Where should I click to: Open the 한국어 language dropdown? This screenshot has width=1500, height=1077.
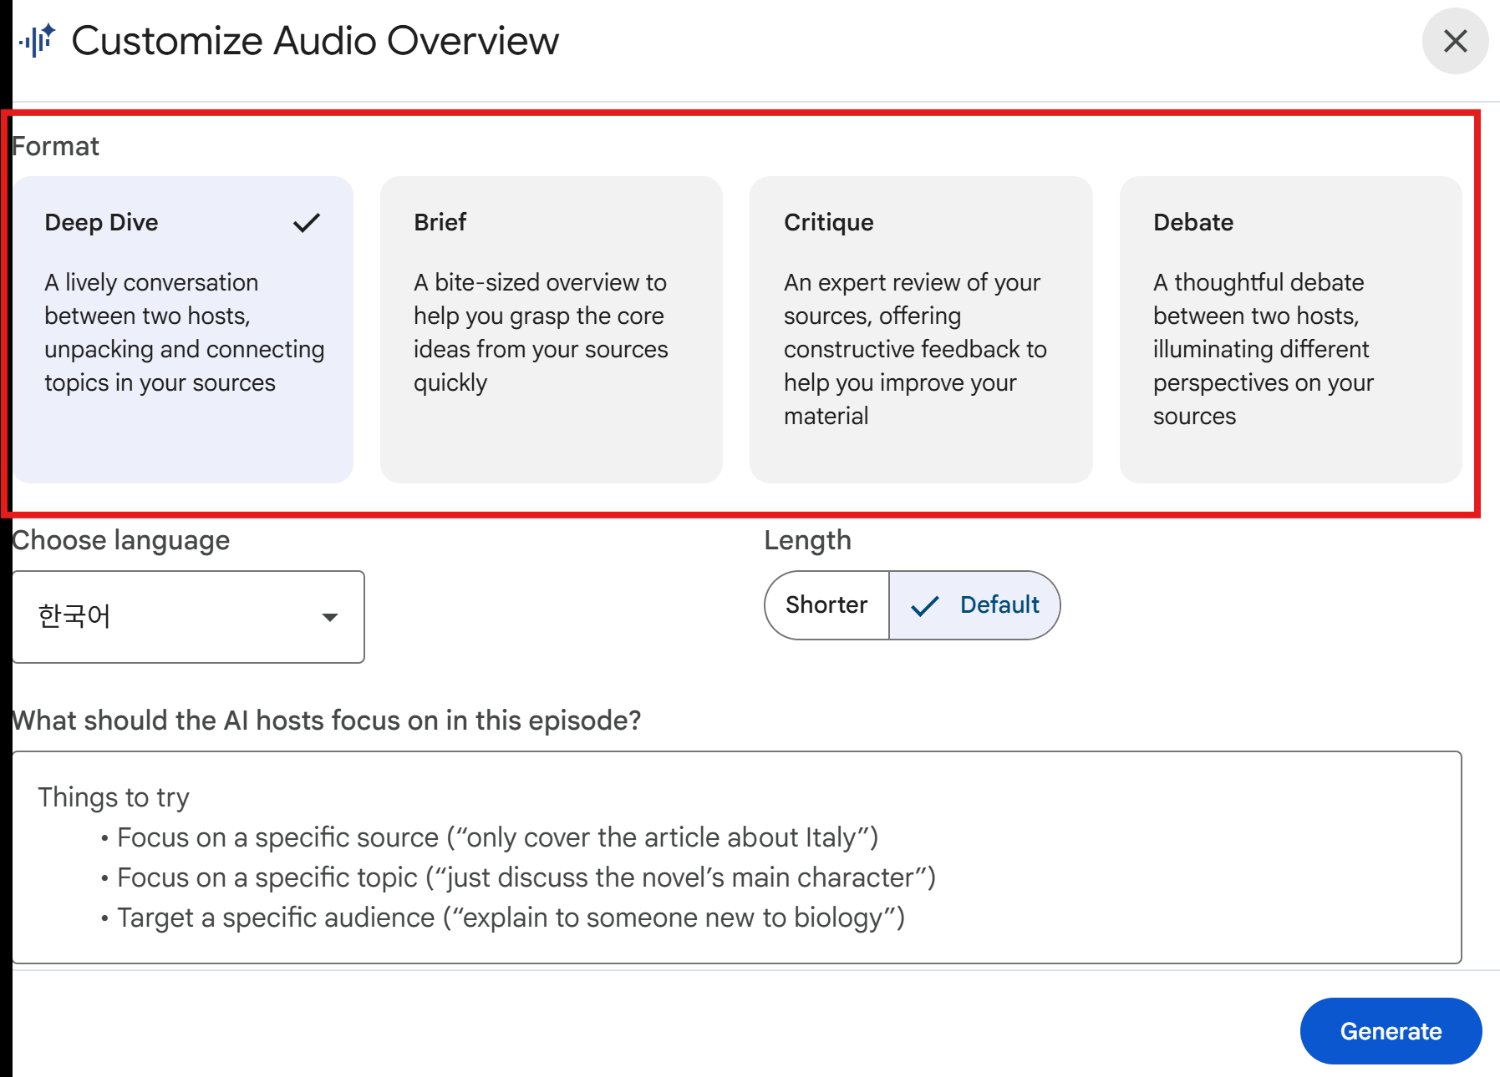[188, 617]
